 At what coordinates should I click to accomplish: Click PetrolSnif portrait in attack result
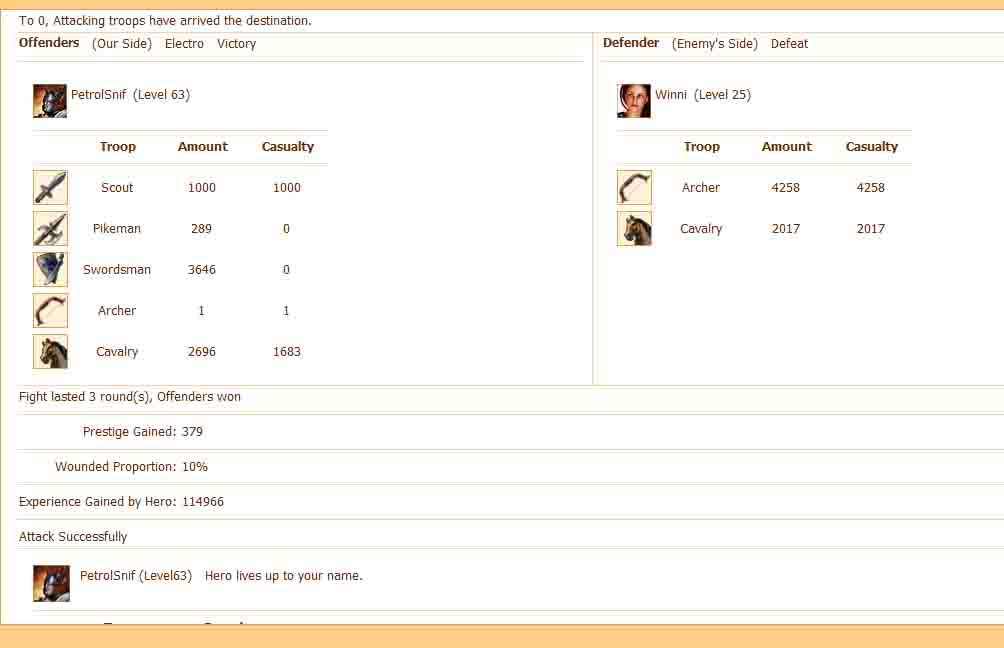(x=50, y=582)
